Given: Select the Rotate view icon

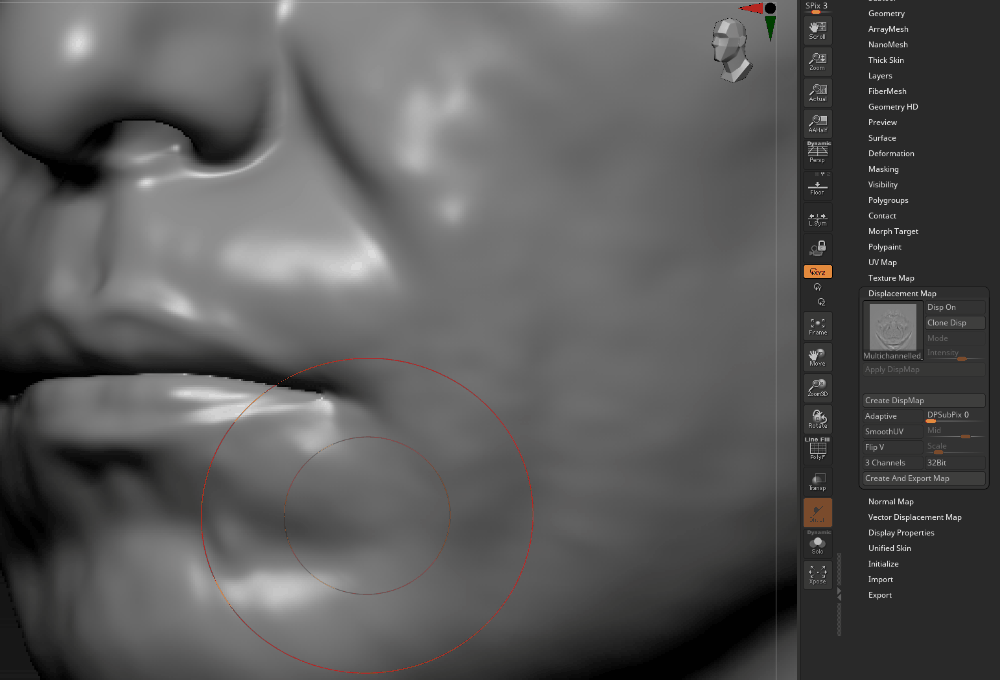Looking at the screenshot, I should coord(817,419).
